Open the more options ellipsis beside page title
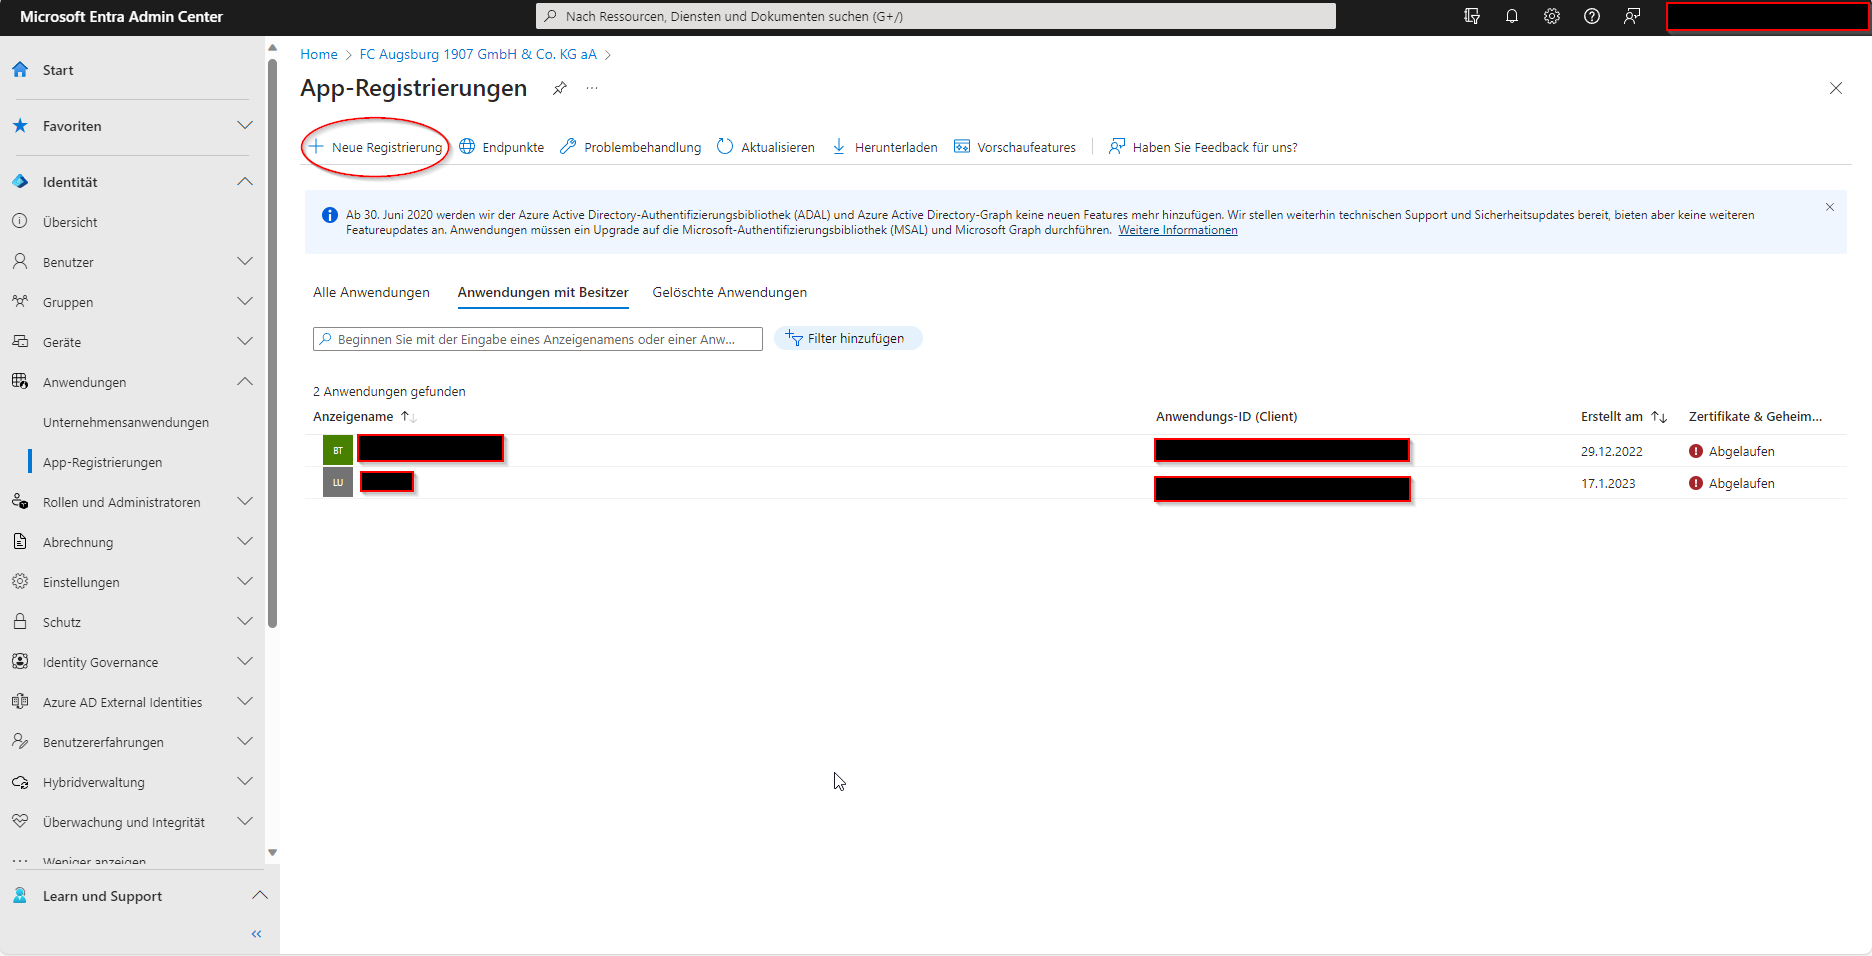Image resolution: width=1872 pixels, height=956 pixels. (x=592, y=88)
